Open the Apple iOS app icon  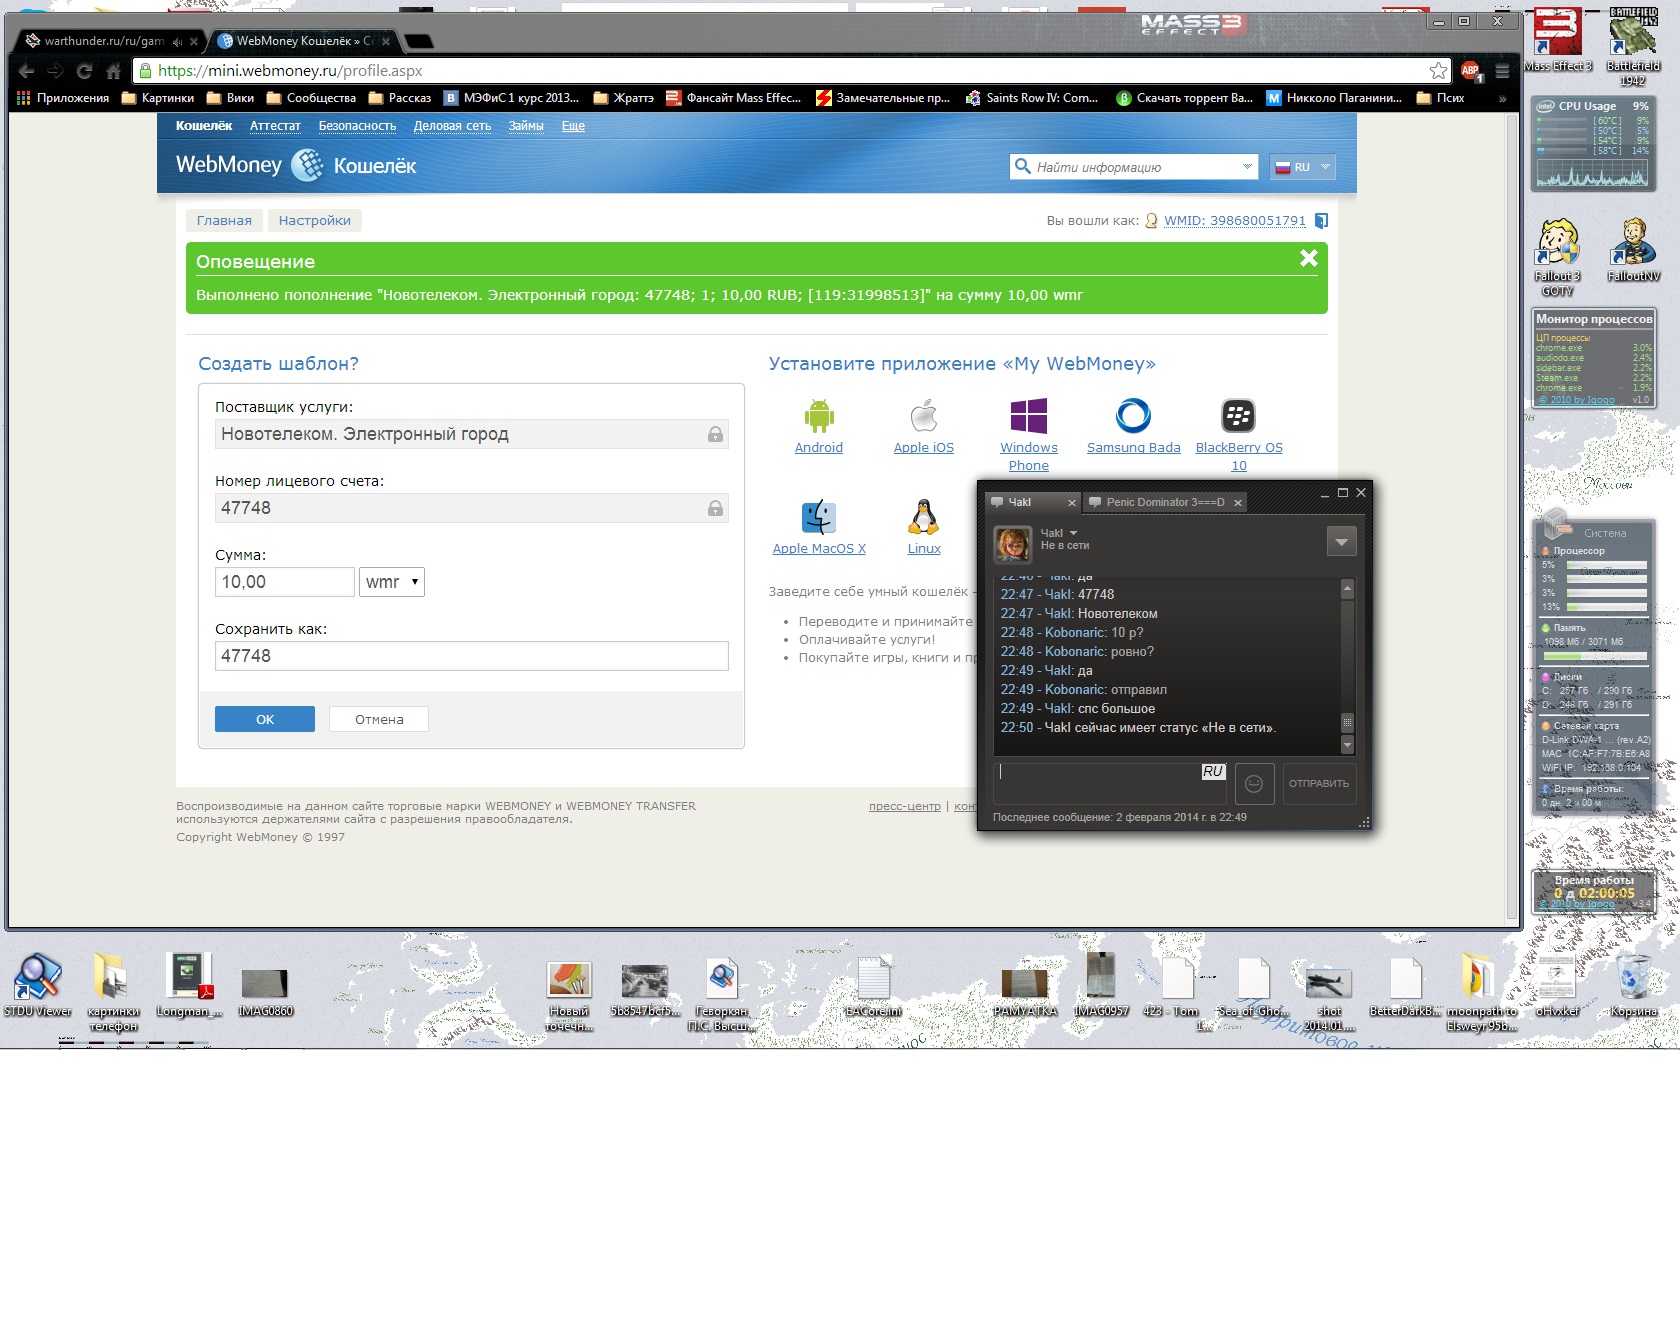tap(923, 416)
